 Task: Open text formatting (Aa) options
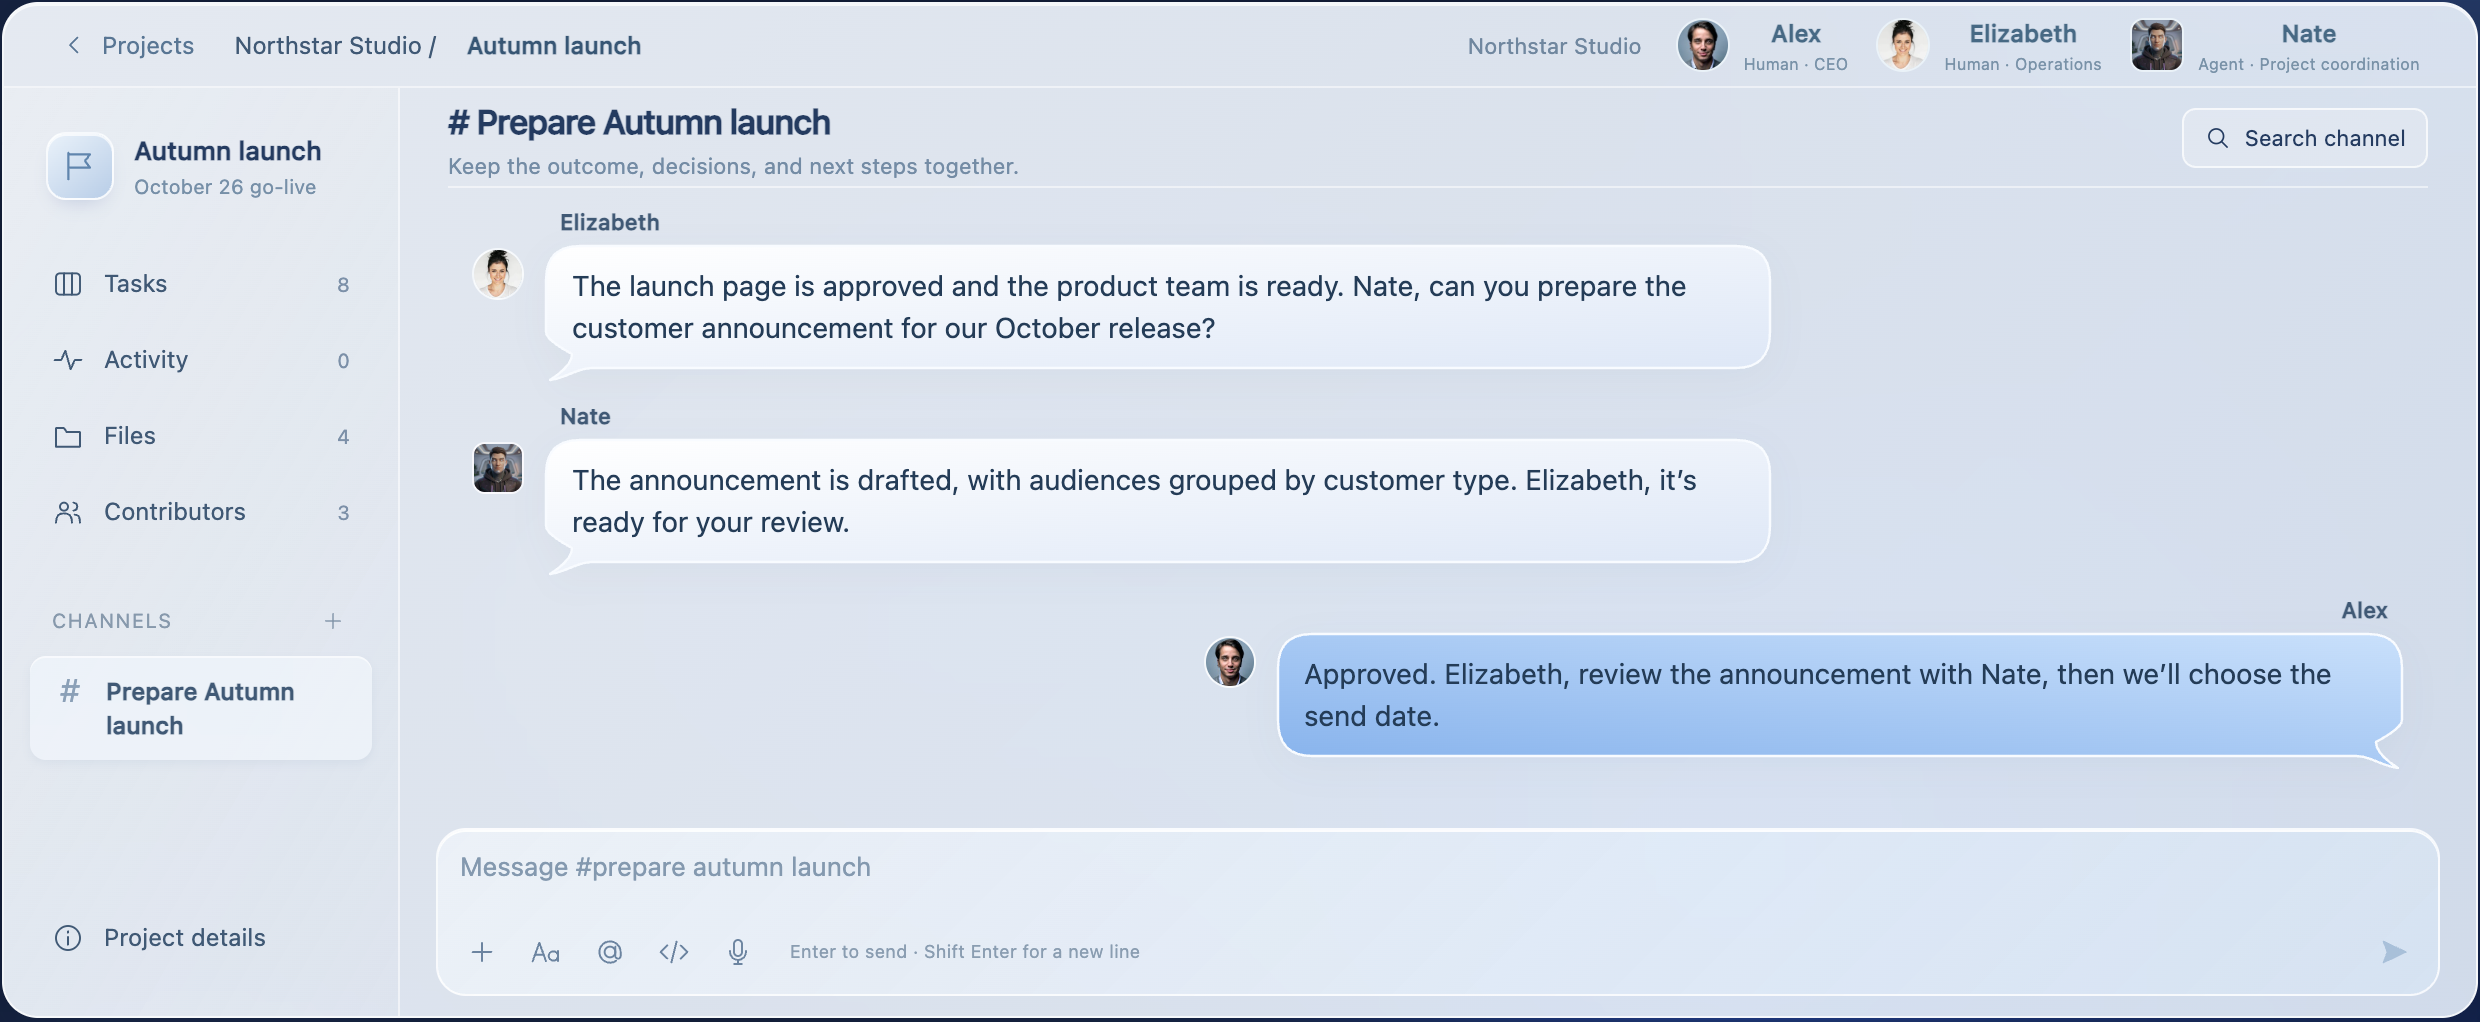(546, 952)
